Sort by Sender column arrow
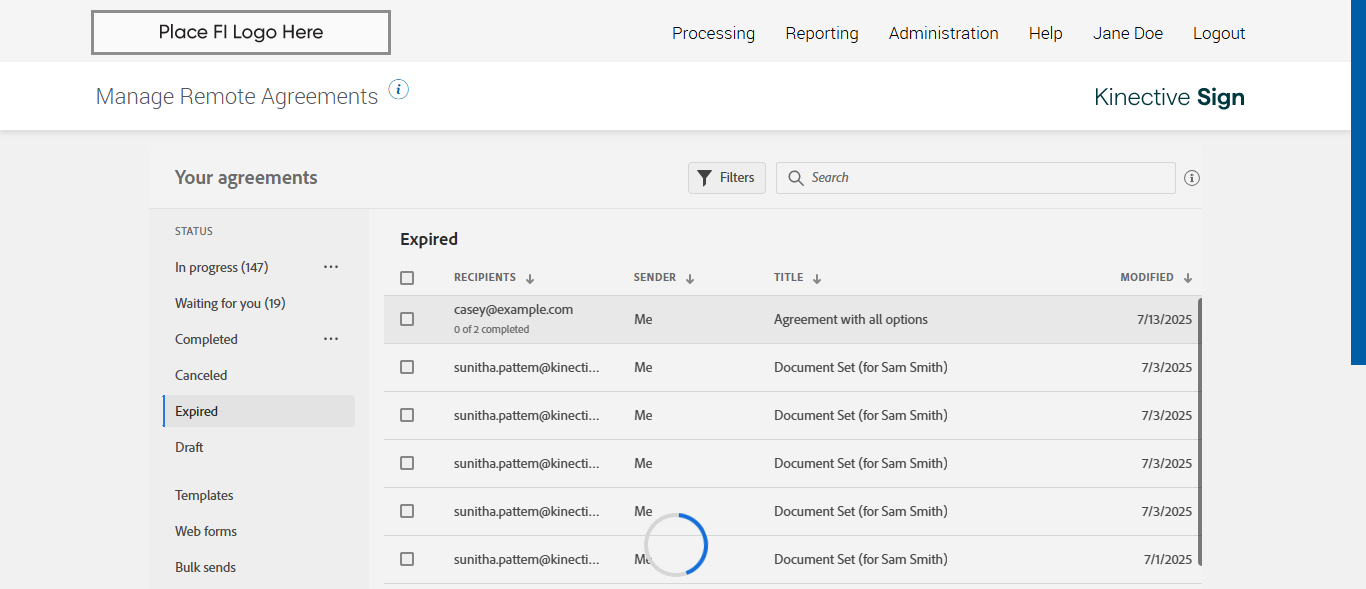The height and width of the screenshot is (589, 1366). pyautogui.click(x=690, y=278)
